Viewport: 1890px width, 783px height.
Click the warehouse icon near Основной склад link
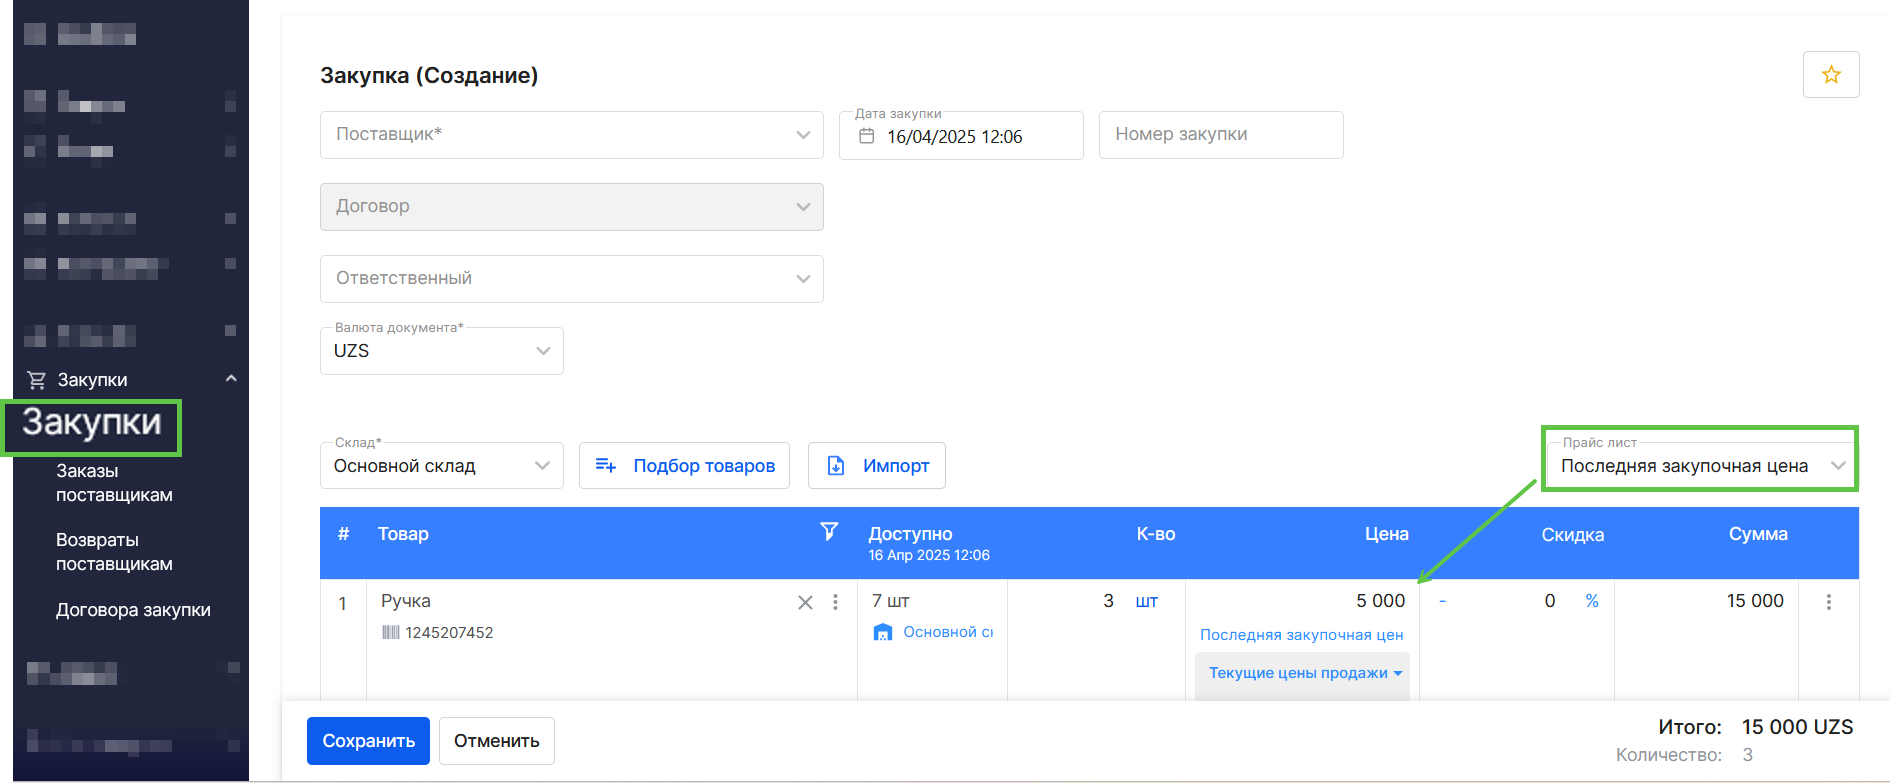pos(882,632)
